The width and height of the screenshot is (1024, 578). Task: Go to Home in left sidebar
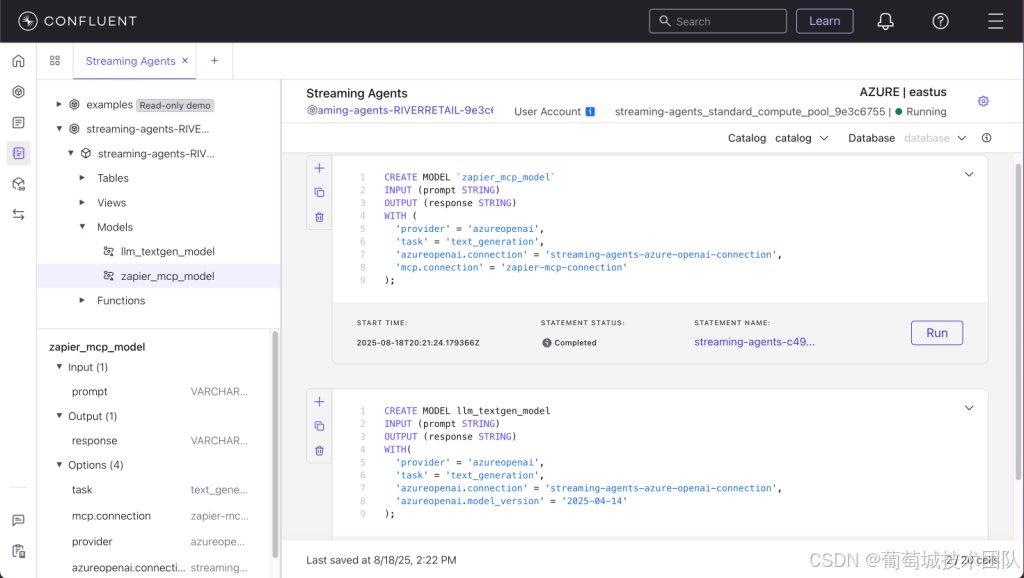[x=18, y=61]
